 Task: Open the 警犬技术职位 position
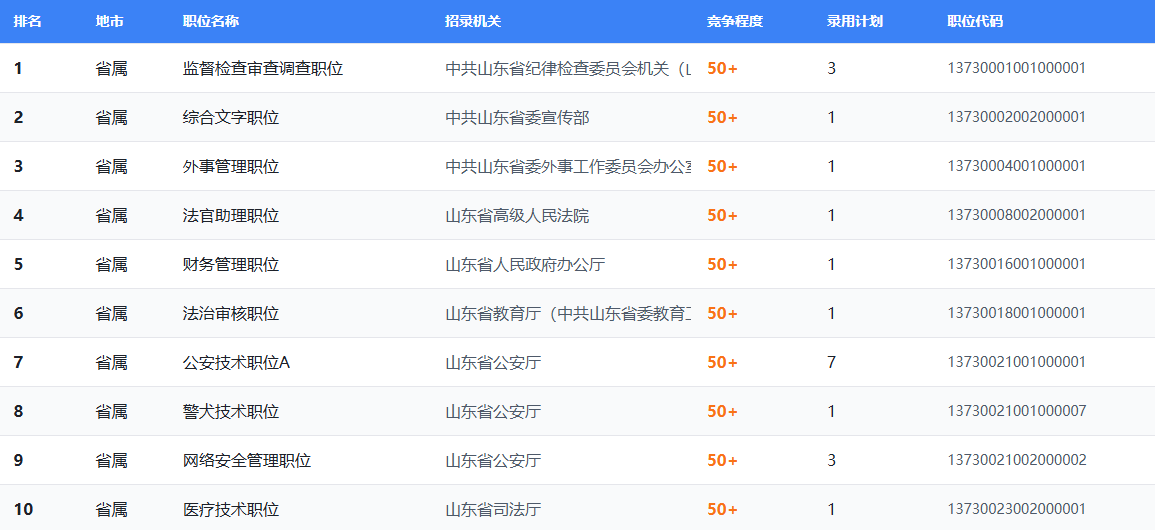coord(230,411)
